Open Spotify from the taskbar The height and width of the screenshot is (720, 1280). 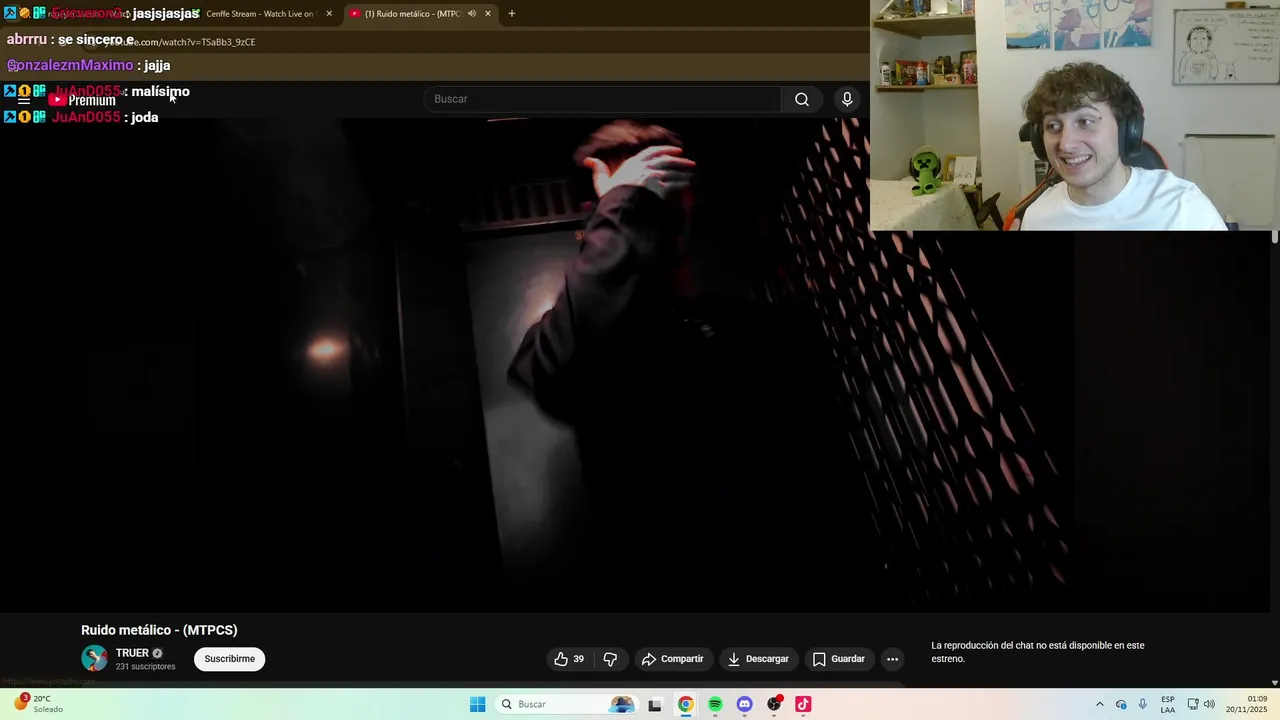tap(715, 704)
